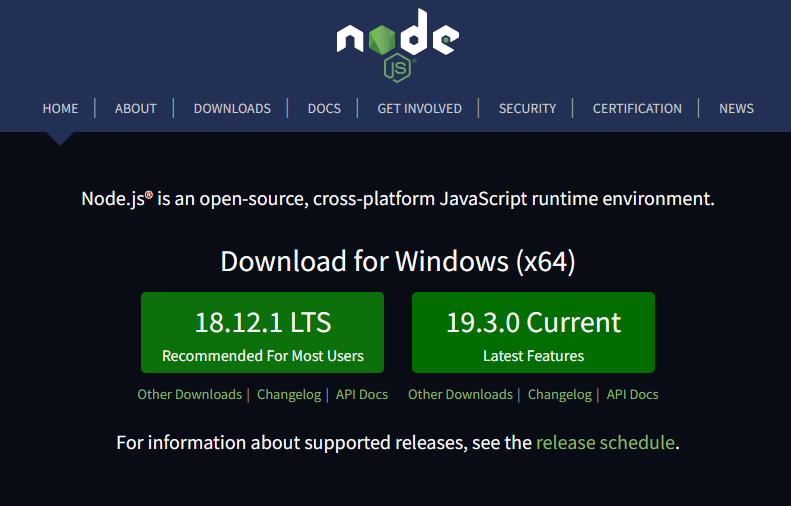This screenshot has width=791, height=506.
Task: Open Other Downloads under the LTS button
Action: [x=190, y=395]
